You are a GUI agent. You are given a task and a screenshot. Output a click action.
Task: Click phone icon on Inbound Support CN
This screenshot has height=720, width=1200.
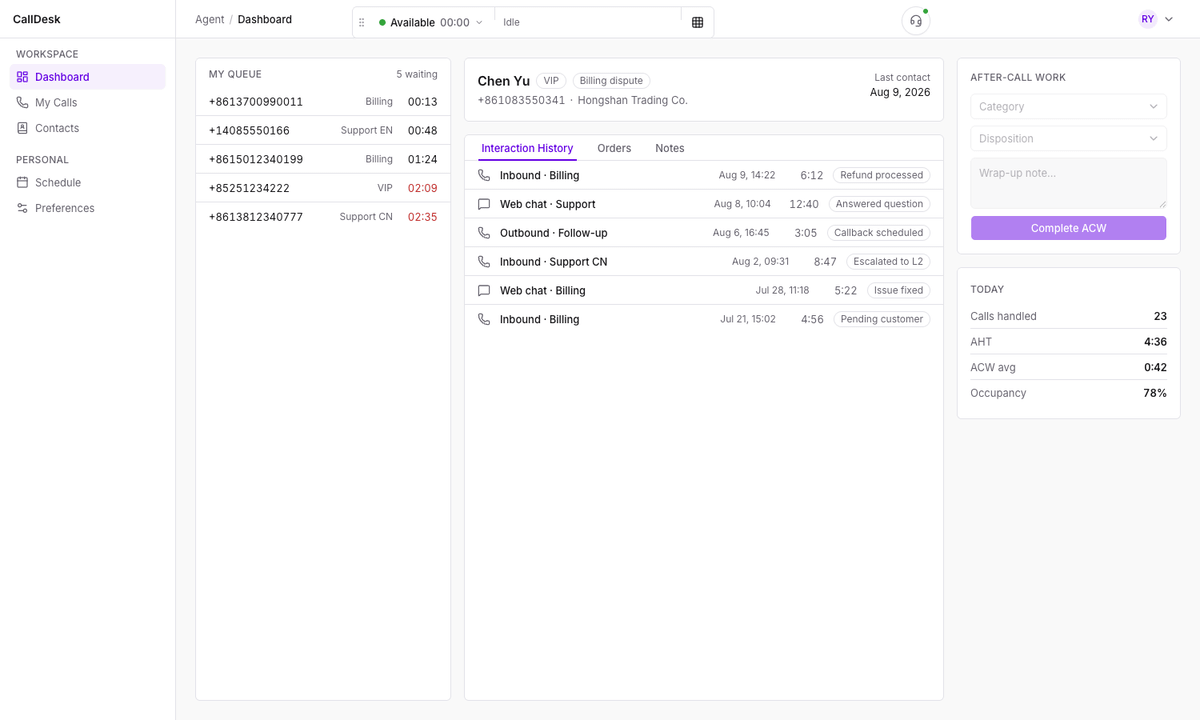click(484, 262)
